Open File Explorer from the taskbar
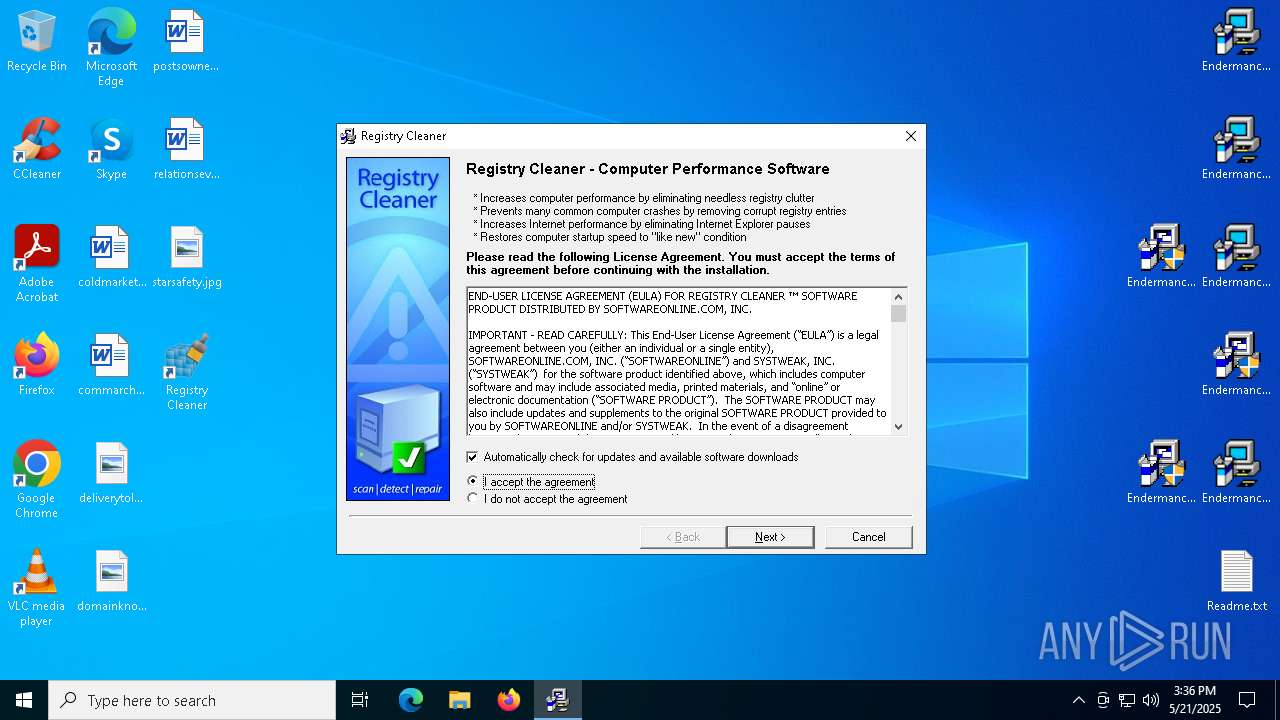Screen dimensions: 1280x720 pyautogui.click(x=459, y=700)
